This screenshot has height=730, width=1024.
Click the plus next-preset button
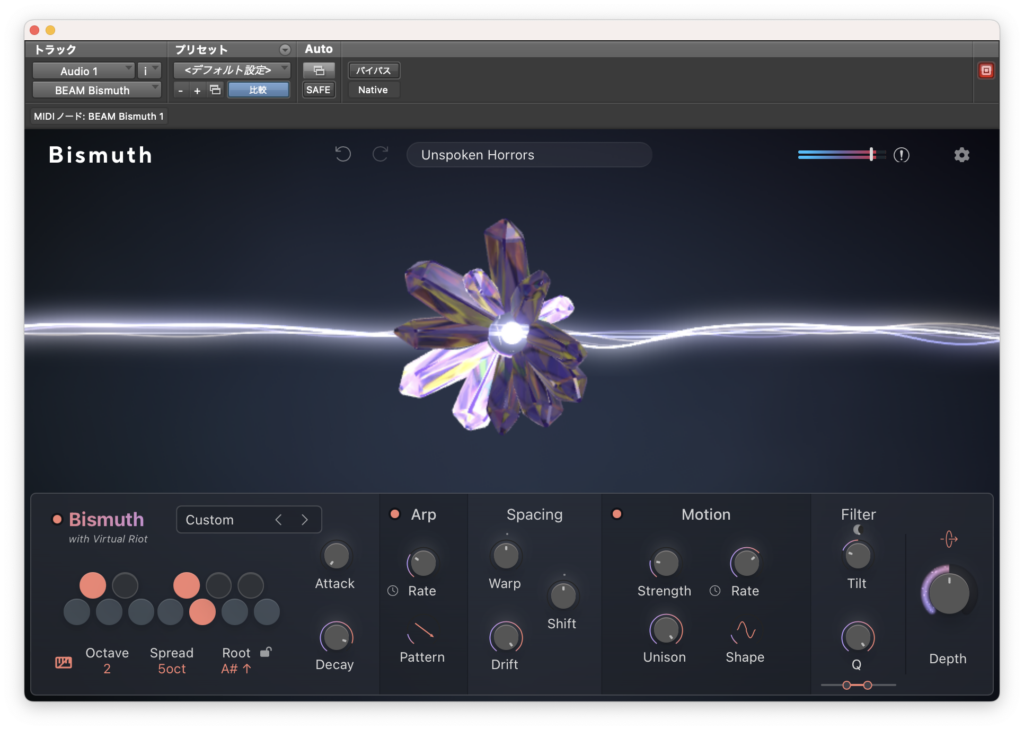click(197, 90)
